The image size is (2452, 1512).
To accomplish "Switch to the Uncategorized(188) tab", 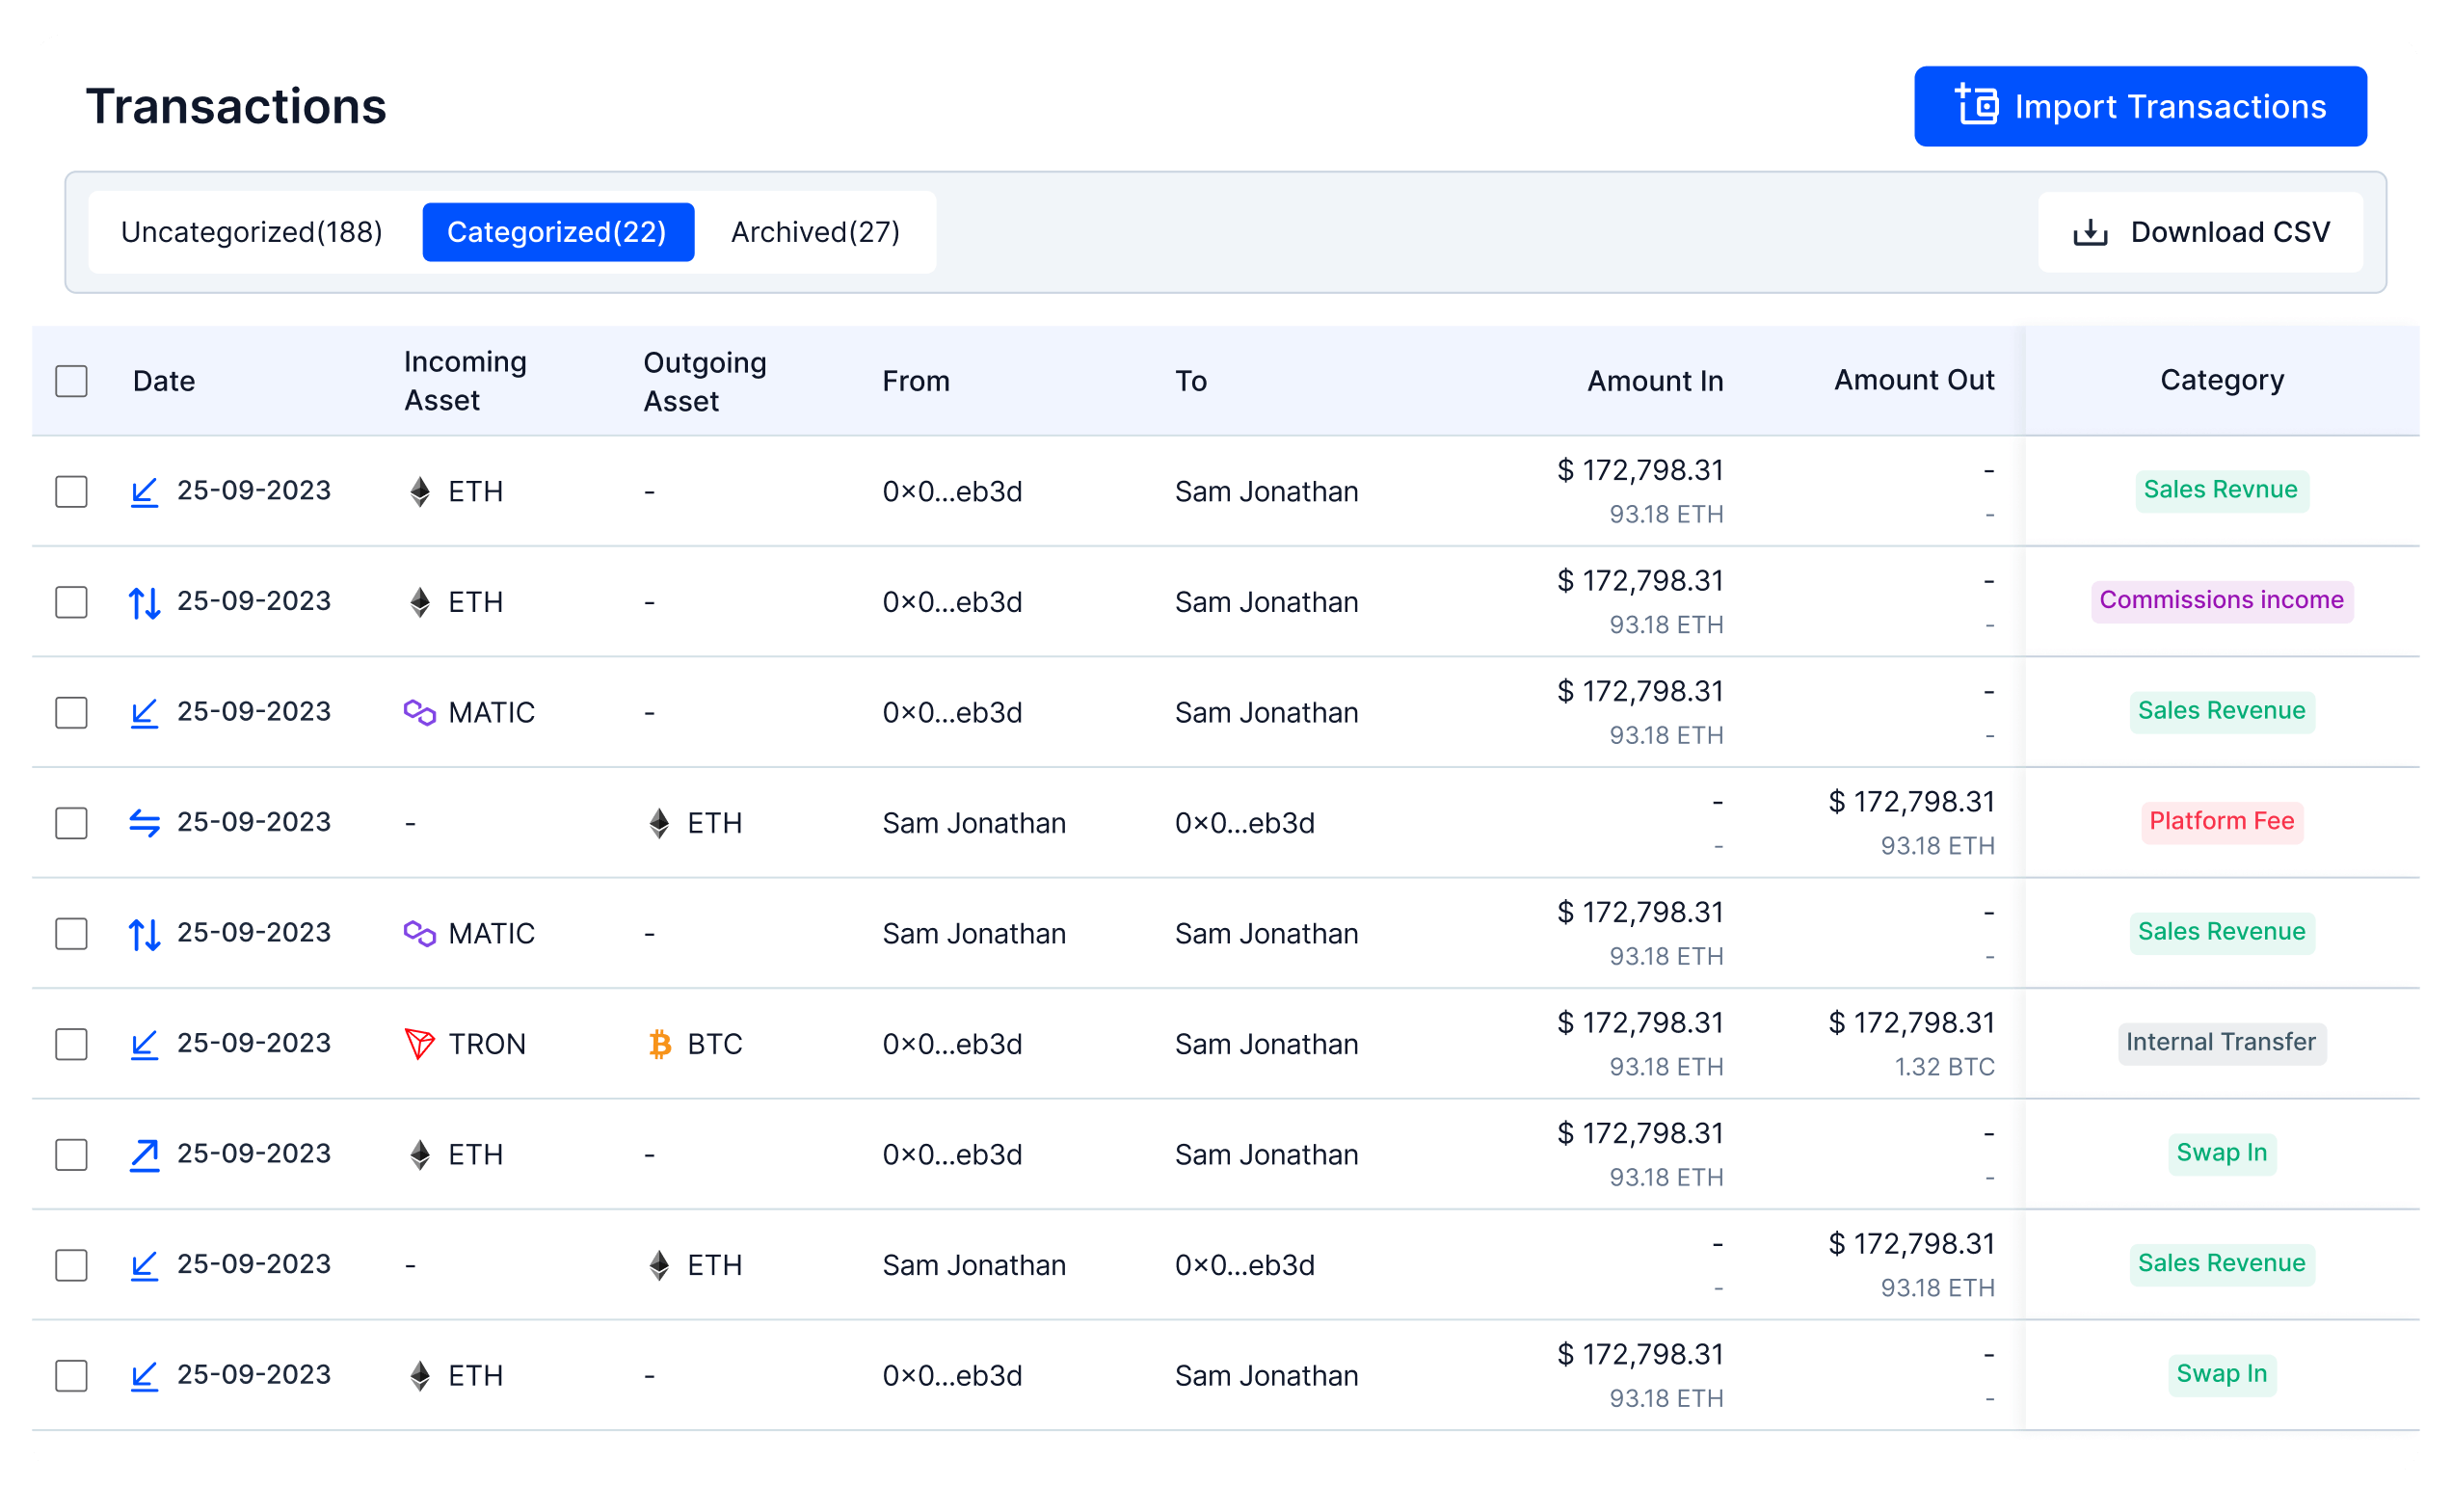I will coord(252,232).
